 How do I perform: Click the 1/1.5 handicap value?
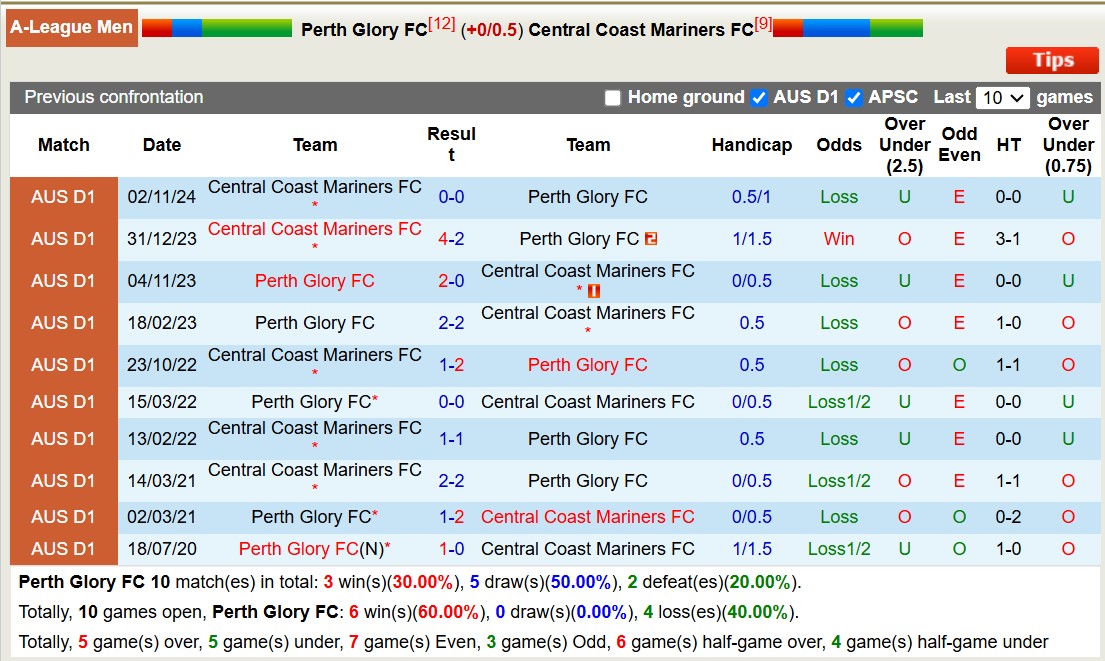752,239
